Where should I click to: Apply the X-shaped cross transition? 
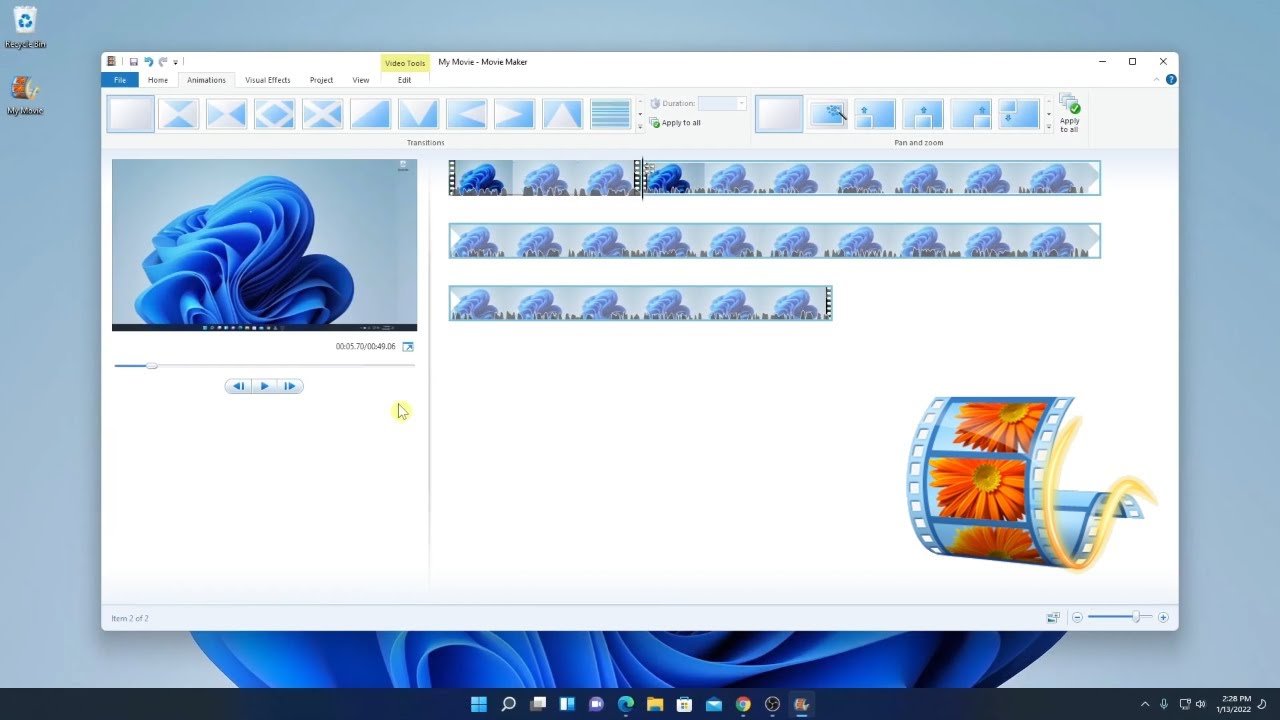click(323, 114)
